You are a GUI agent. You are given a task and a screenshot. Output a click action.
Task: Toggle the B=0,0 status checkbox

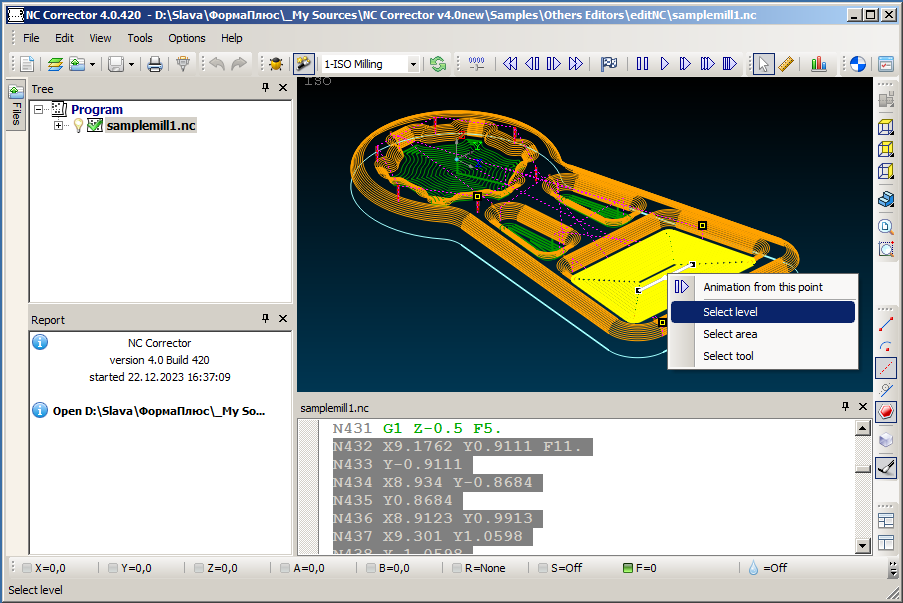(x=371, y=568)
